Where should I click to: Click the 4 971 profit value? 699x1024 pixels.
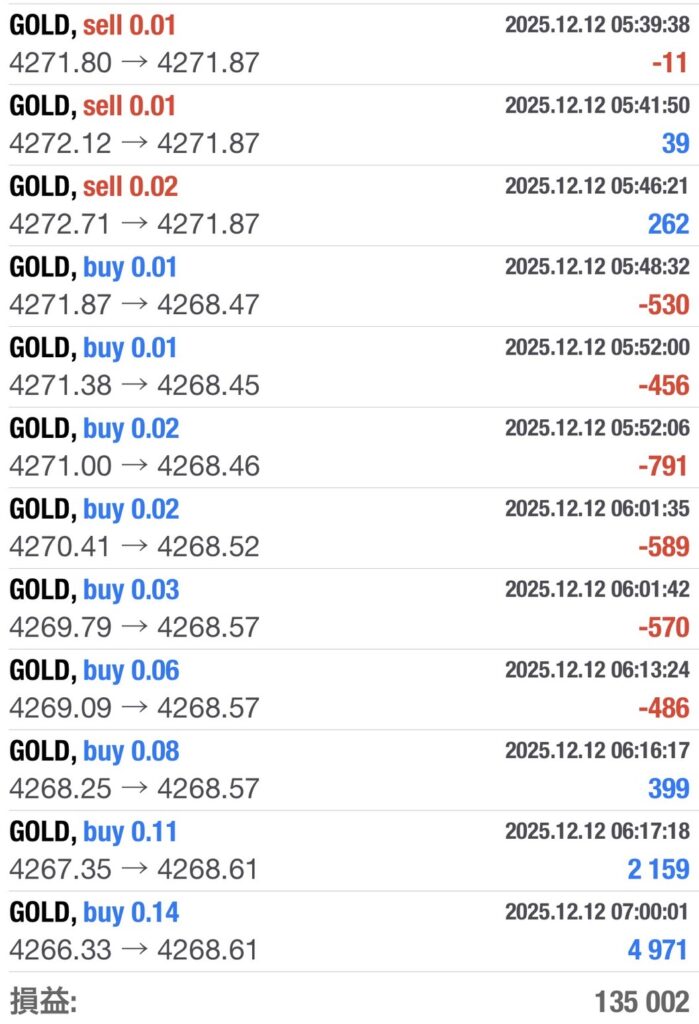pyautogui.click(x=658, y=949)
